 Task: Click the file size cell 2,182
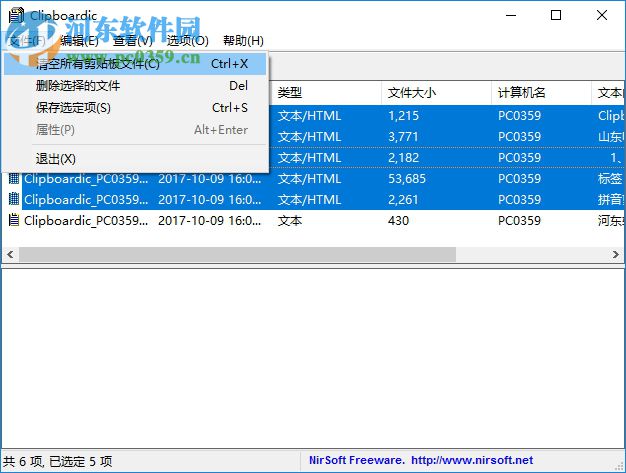click(x=403, y=158)
